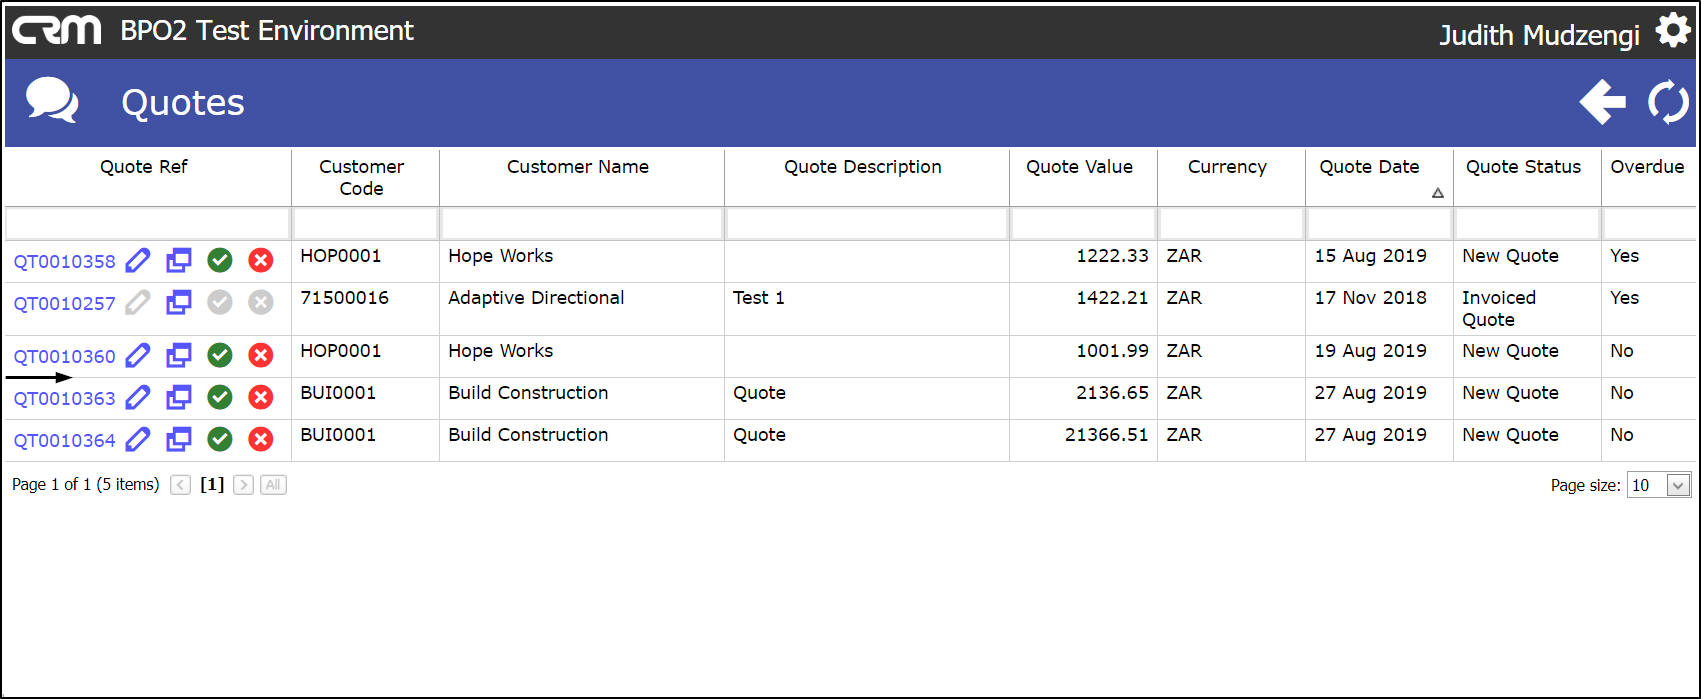Reject quote QT0010360 with red X

pos(261,355)
